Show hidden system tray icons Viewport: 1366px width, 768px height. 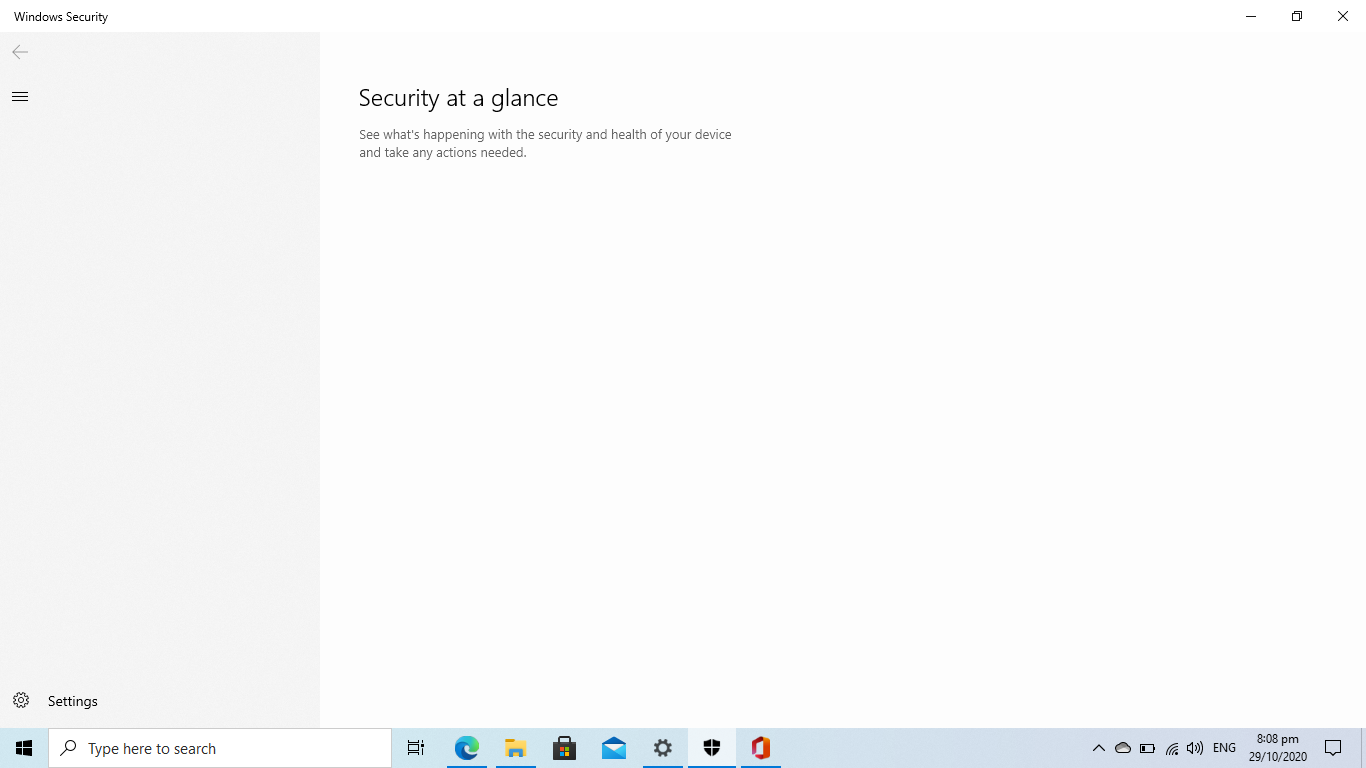[x=1098, y=748]
